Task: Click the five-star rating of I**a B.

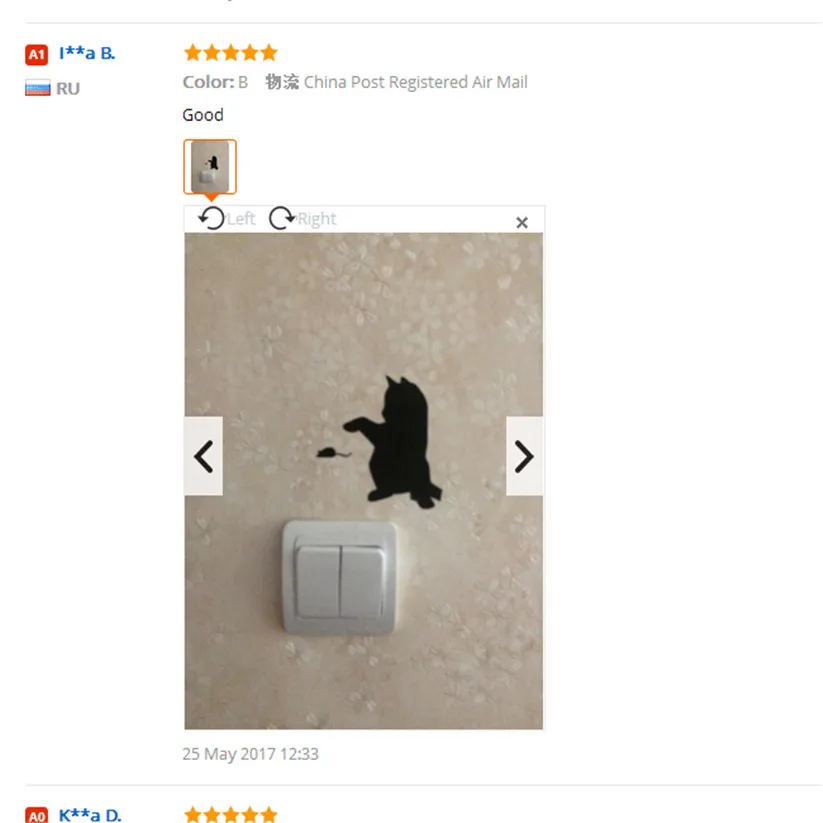Action: [x=230, y=52]
